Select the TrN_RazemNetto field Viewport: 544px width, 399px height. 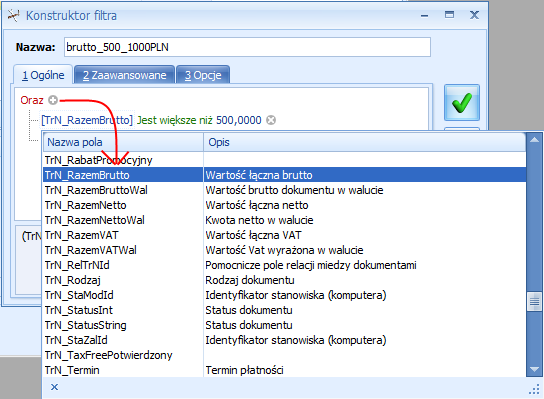pyautogui.click(x=85, y=205)
